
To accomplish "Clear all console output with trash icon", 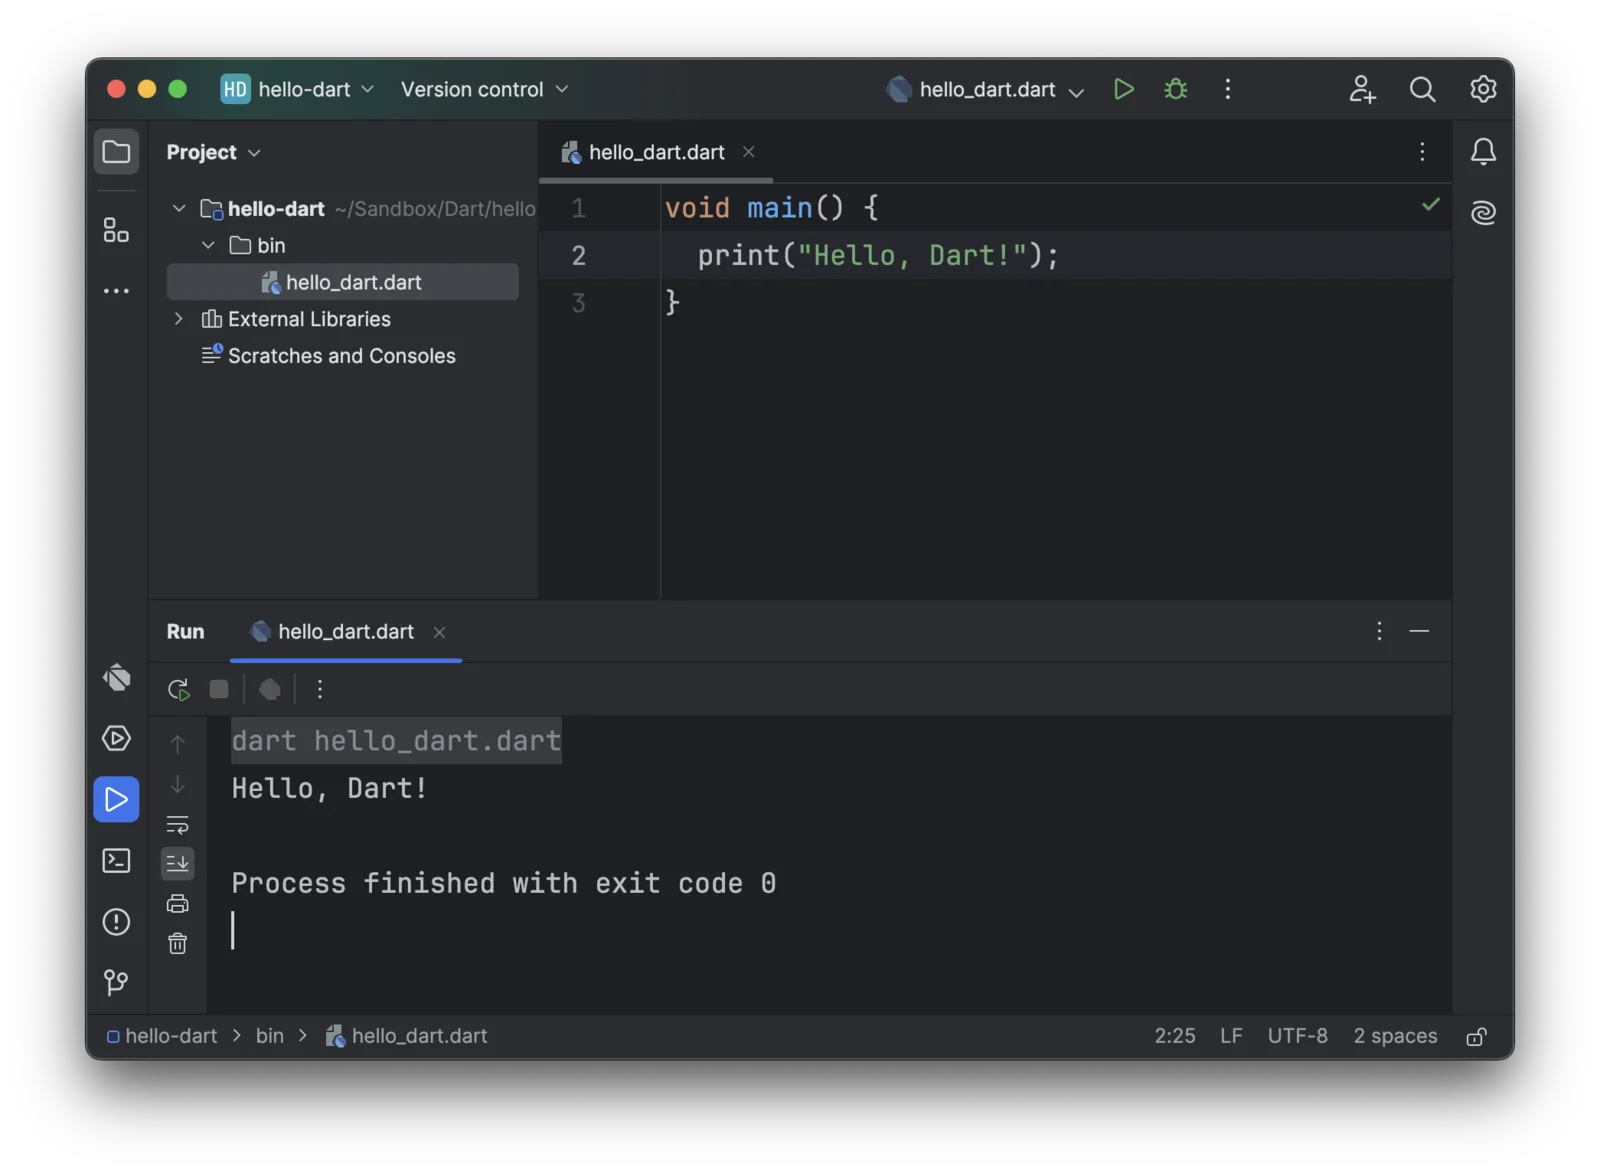I will click(x=177, y=943).
